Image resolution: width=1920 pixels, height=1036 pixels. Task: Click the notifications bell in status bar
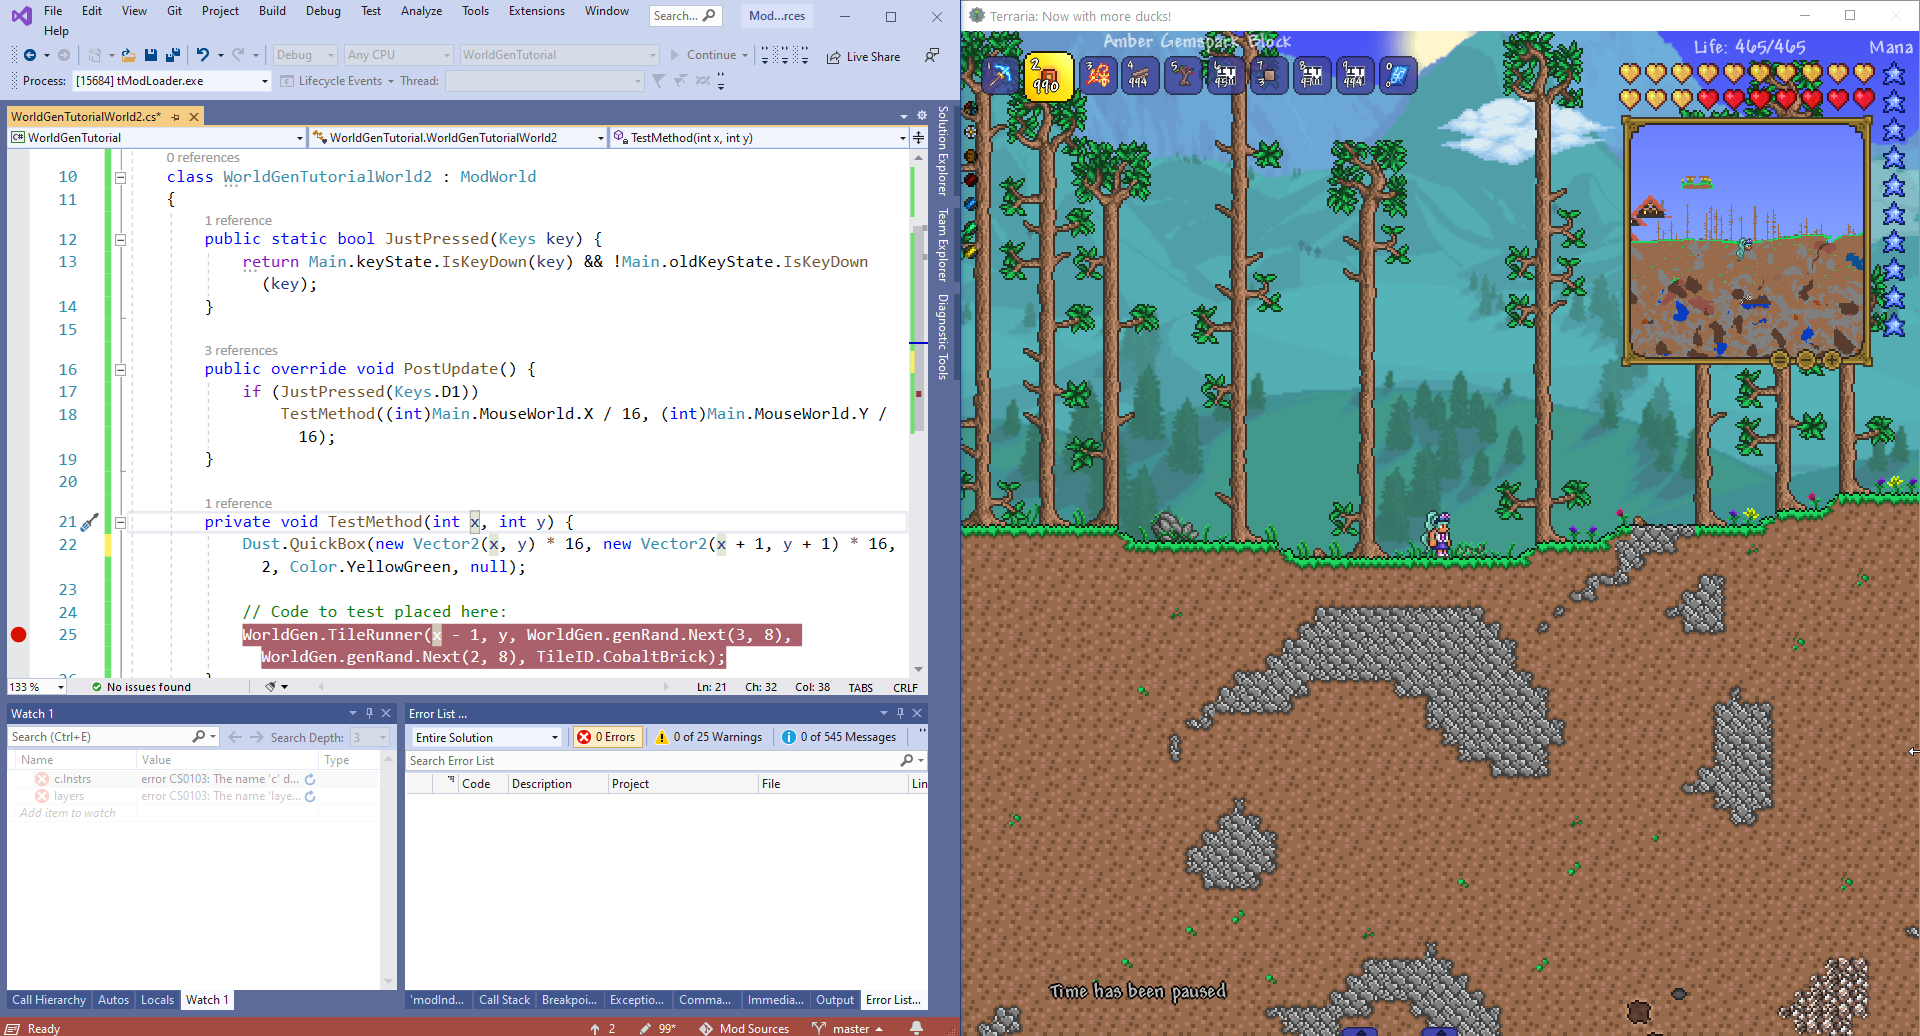[x=916, y=1028]
